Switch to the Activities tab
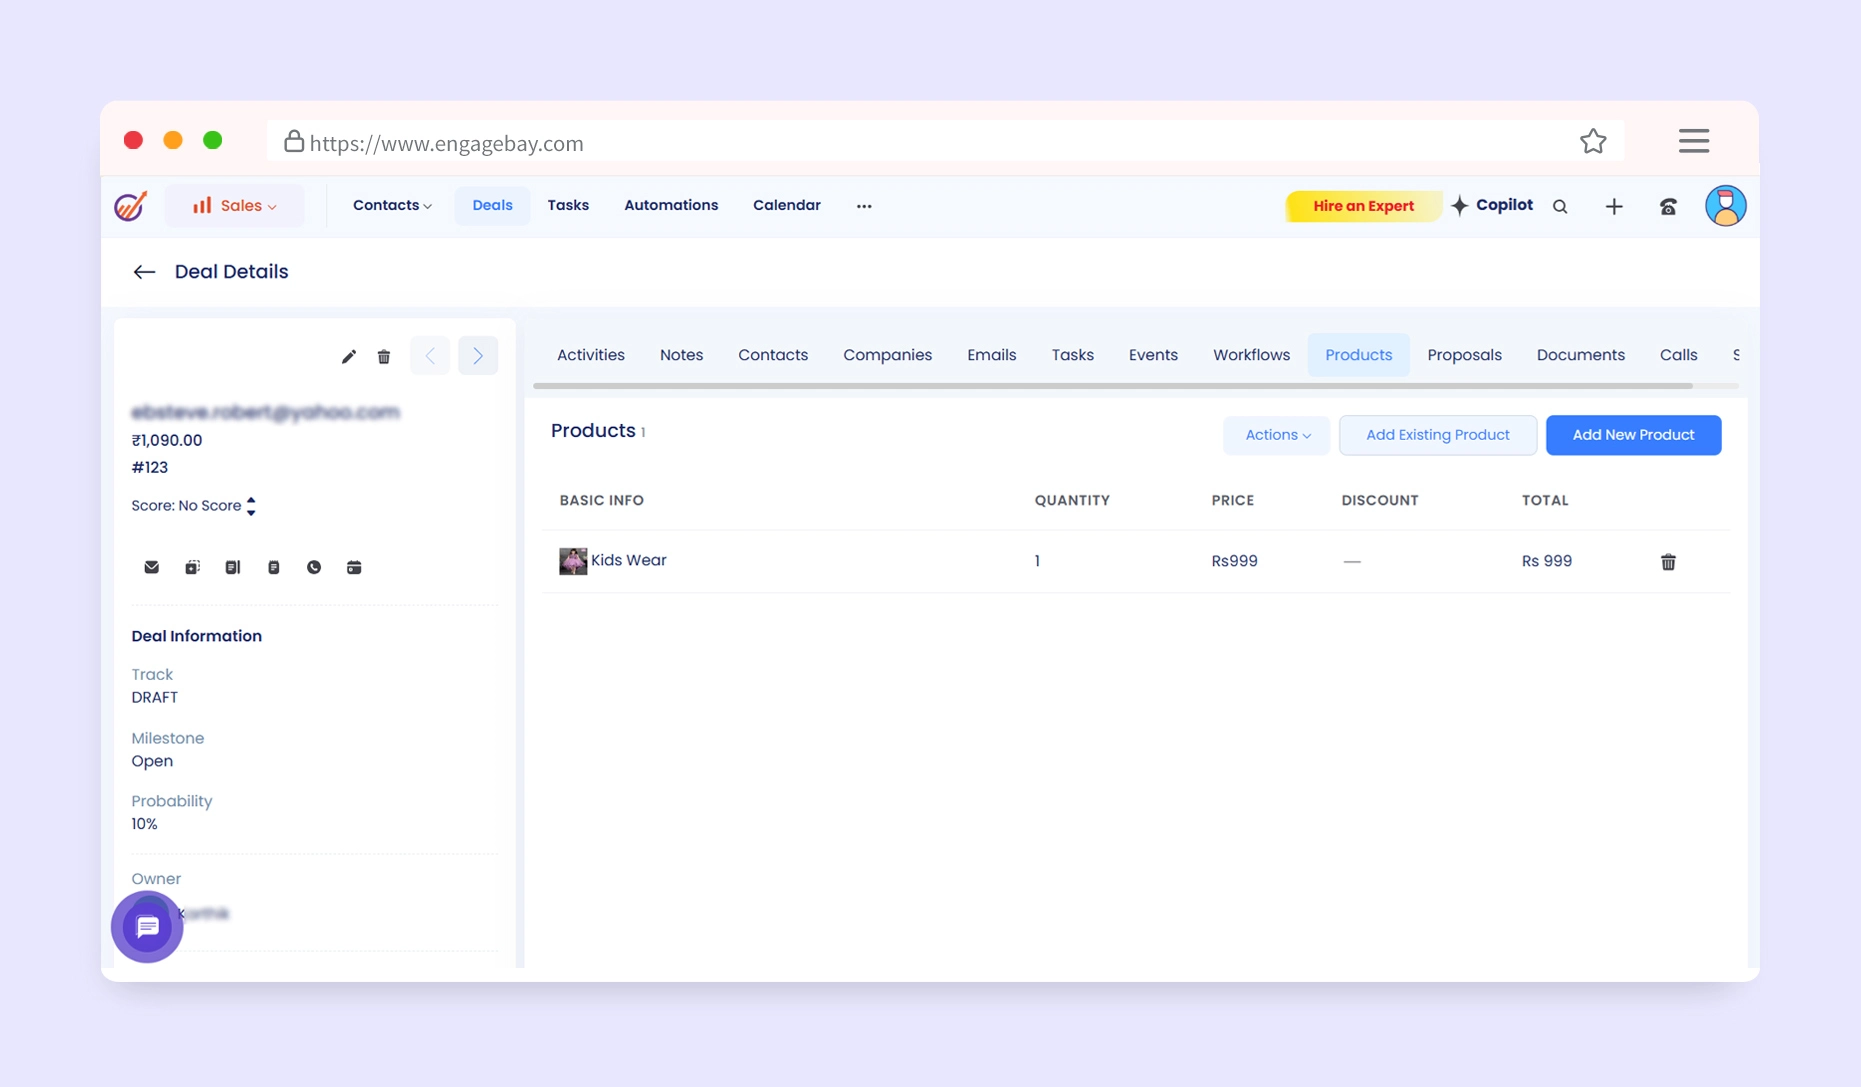1861x1087 pixels. pos(590,355)
